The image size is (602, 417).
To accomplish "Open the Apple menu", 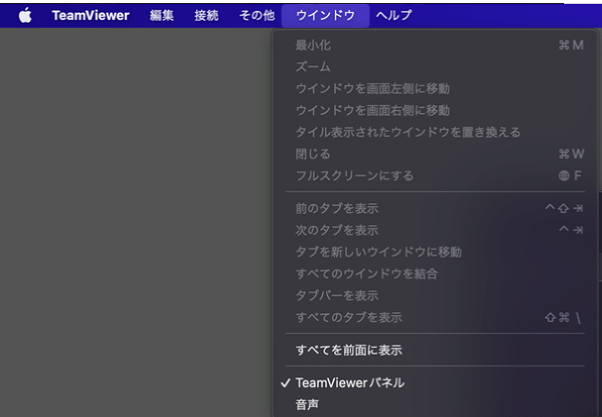I will pos(25,16).
